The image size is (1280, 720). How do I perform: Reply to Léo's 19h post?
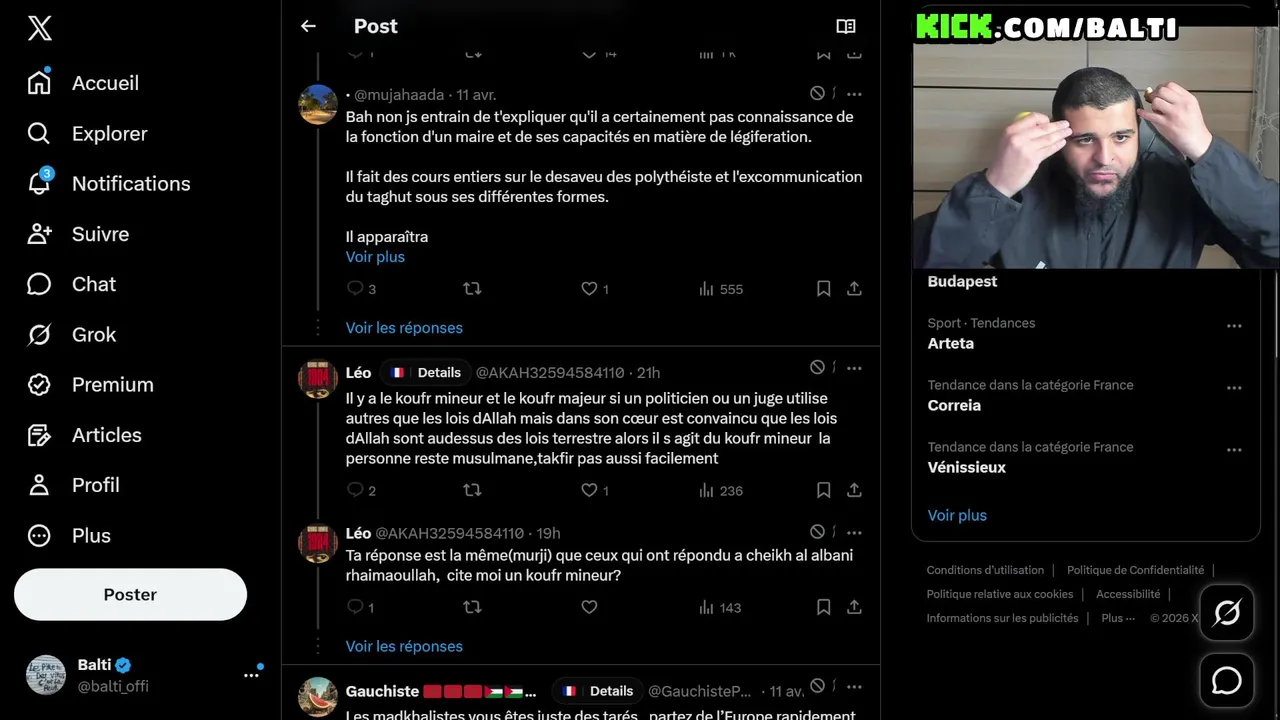[355, 607]
